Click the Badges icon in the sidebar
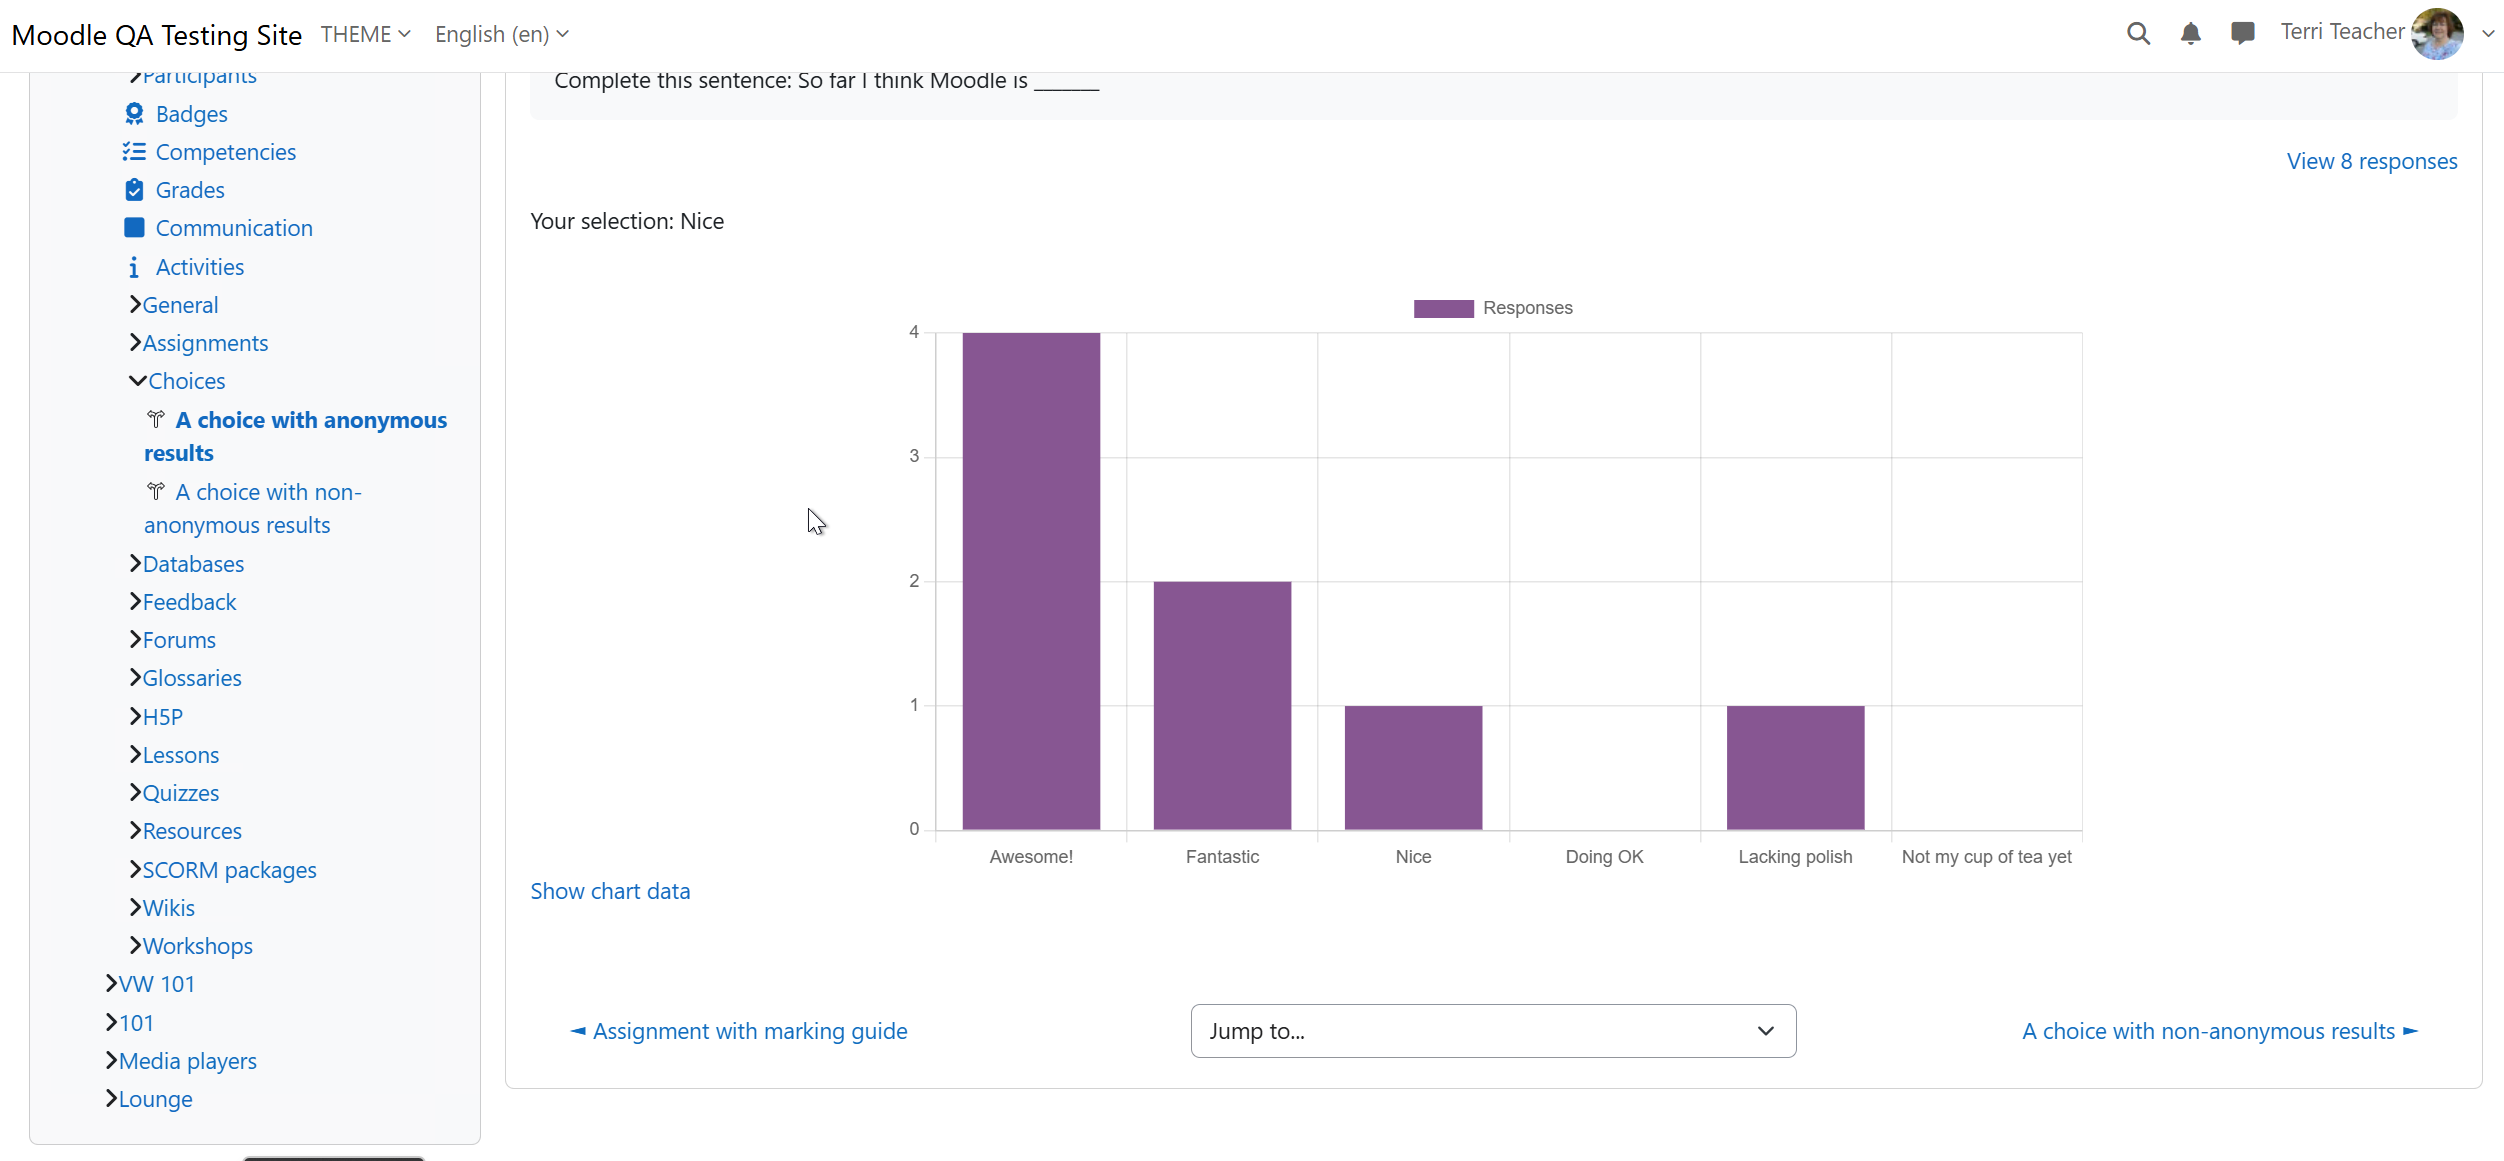 134,114
